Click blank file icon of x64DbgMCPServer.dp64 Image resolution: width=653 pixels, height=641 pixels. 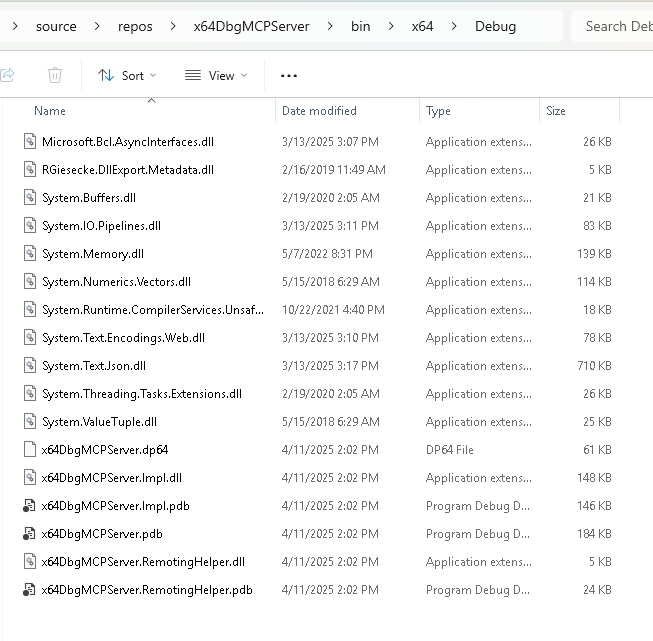[30, 449]
